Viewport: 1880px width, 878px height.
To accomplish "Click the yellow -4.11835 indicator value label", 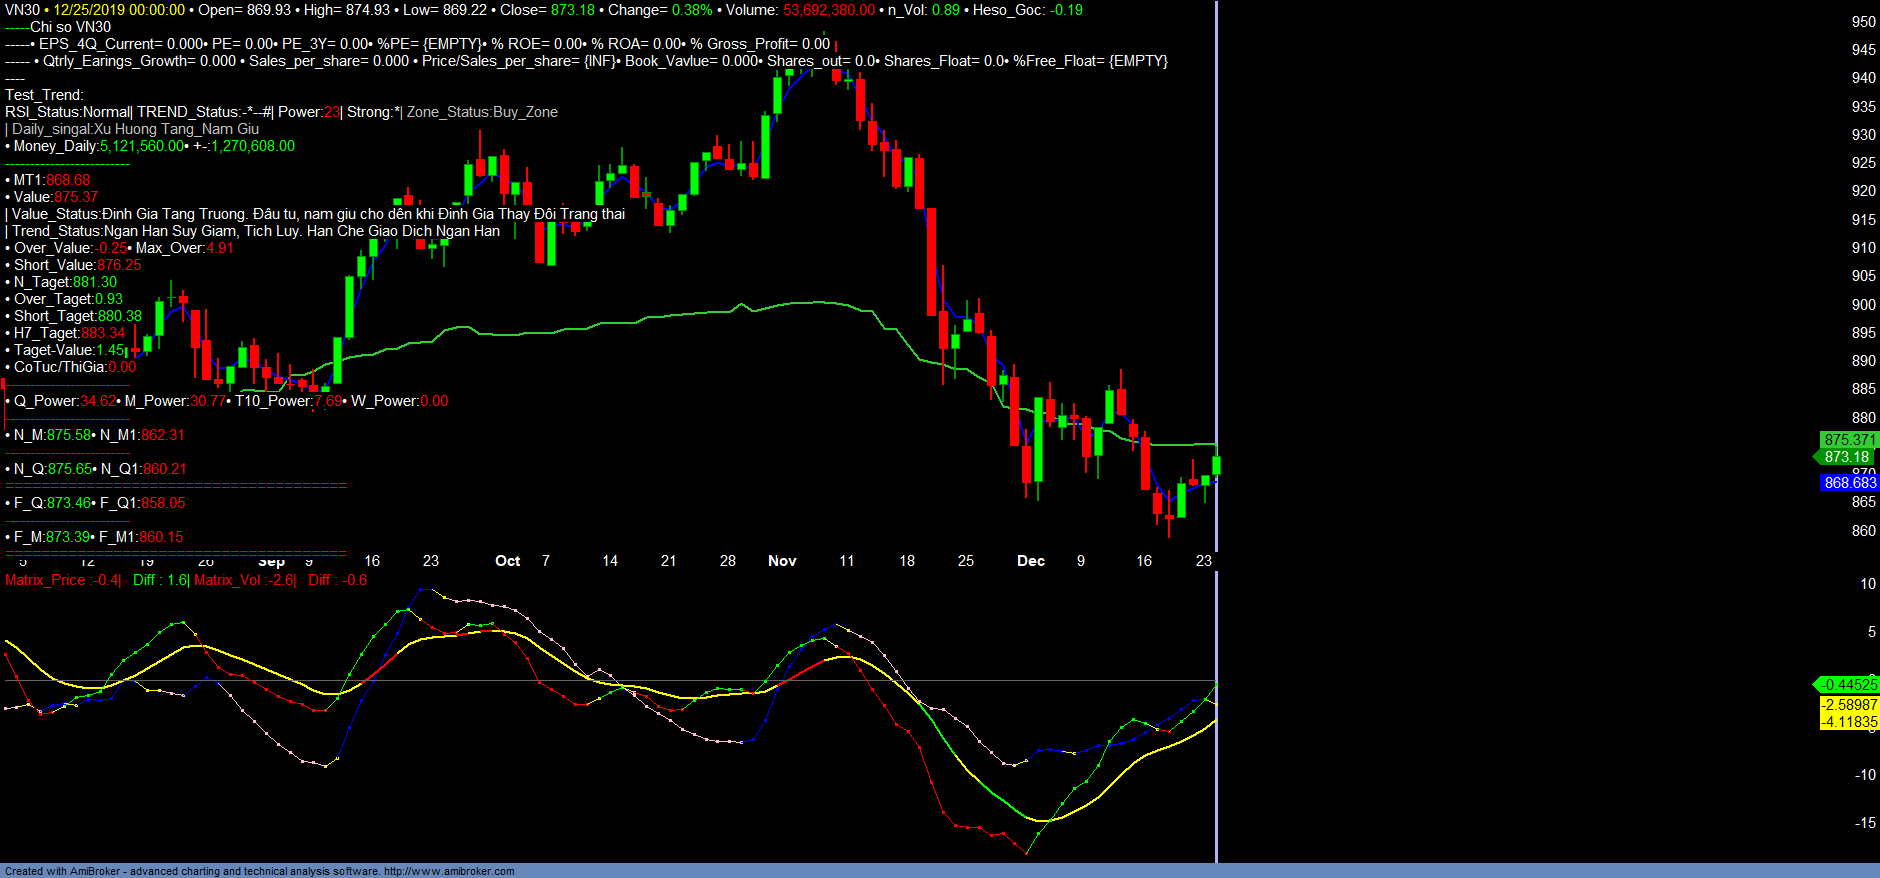I will [x=1849, y=722].
